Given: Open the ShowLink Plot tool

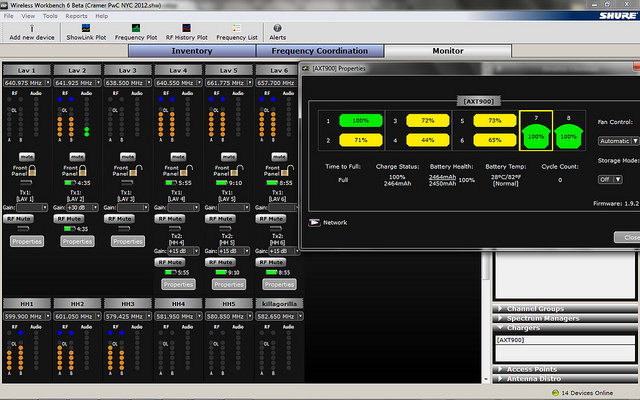Looking at the screenshot, I should pyautogui.click(x=86, y=28).
